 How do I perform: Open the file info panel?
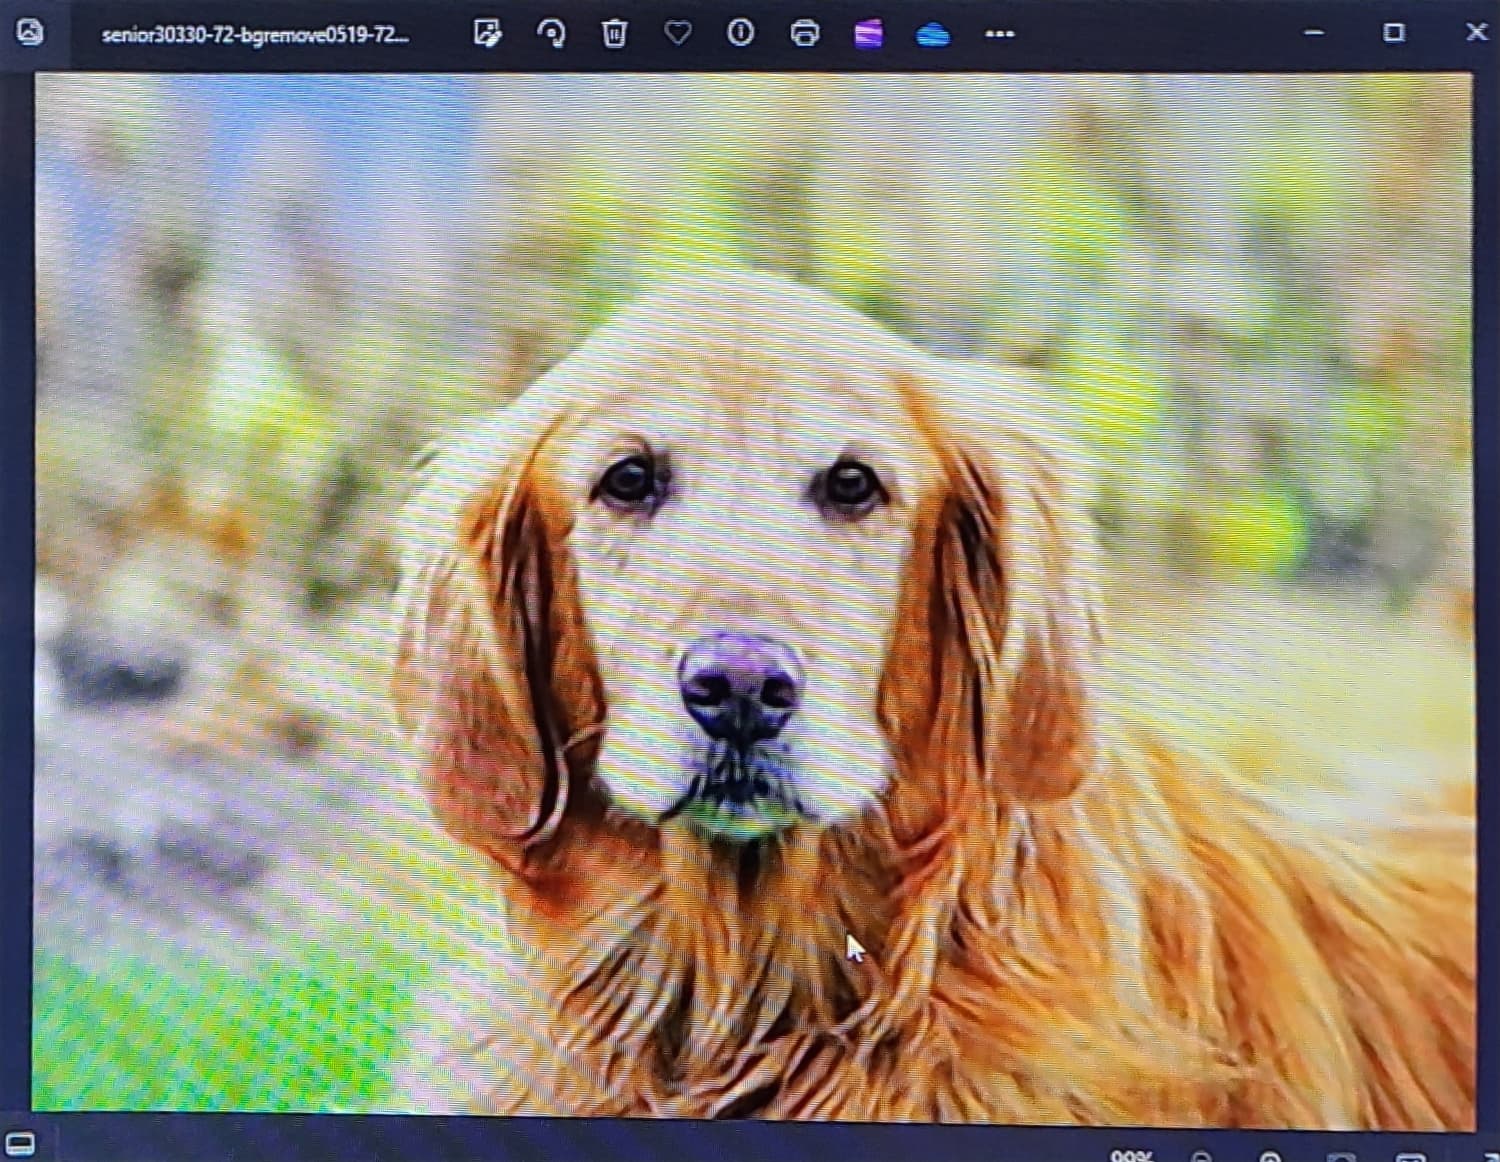tap(740, 33)
